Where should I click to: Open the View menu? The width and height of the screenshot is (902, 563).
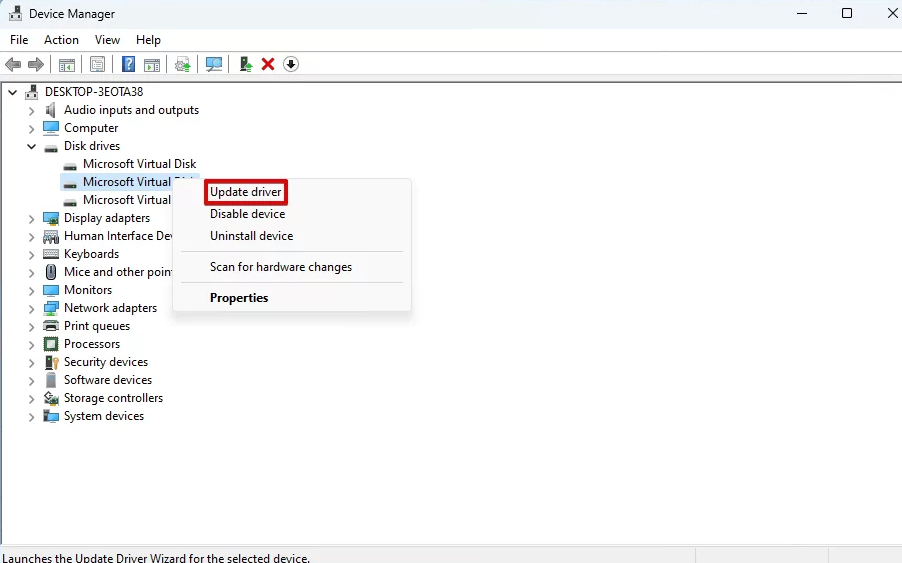(107, 40)
